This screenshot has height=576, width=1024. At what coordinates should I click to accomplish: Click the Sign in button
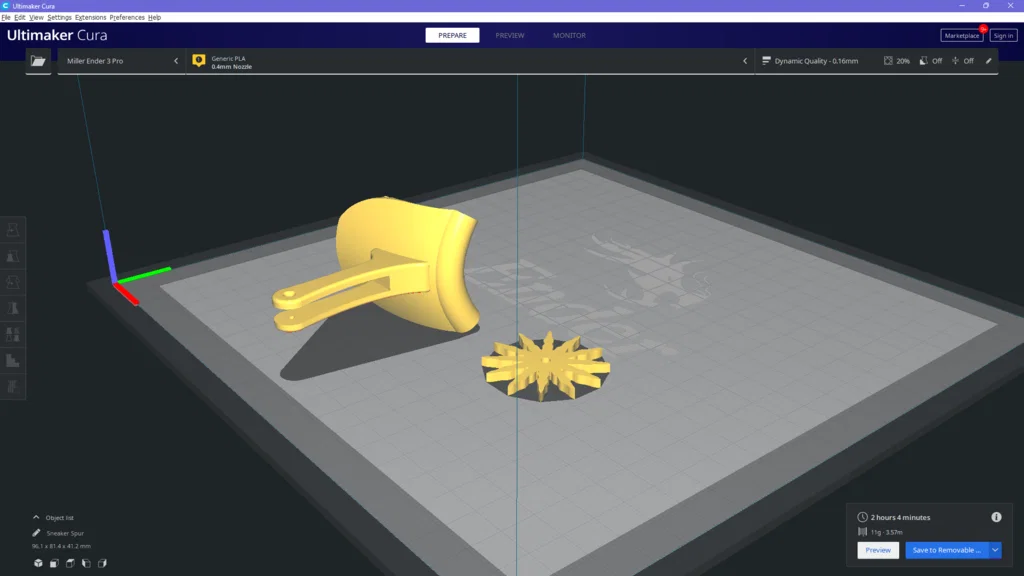click(x=1003, y=36)
